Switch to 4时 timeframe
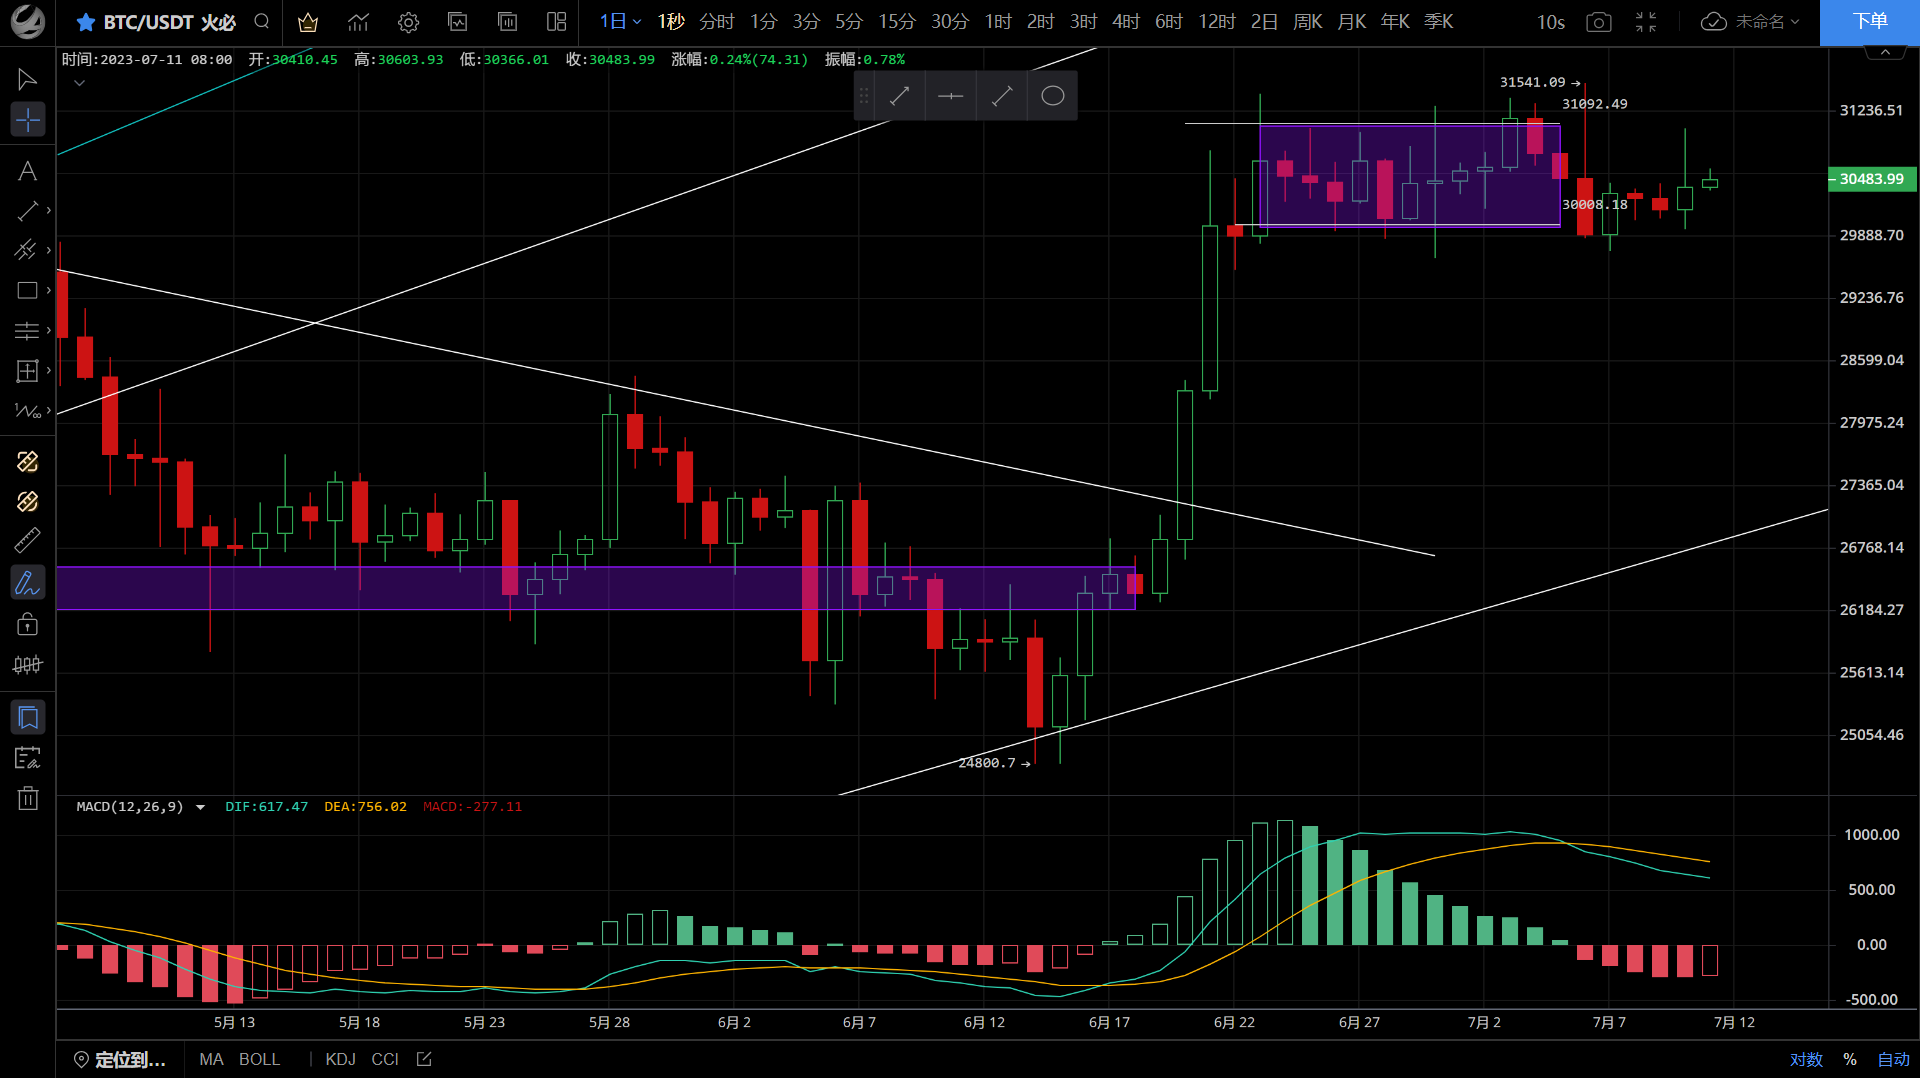1920x1078 pixels. pyautogui.click(x=1126, y=22)
